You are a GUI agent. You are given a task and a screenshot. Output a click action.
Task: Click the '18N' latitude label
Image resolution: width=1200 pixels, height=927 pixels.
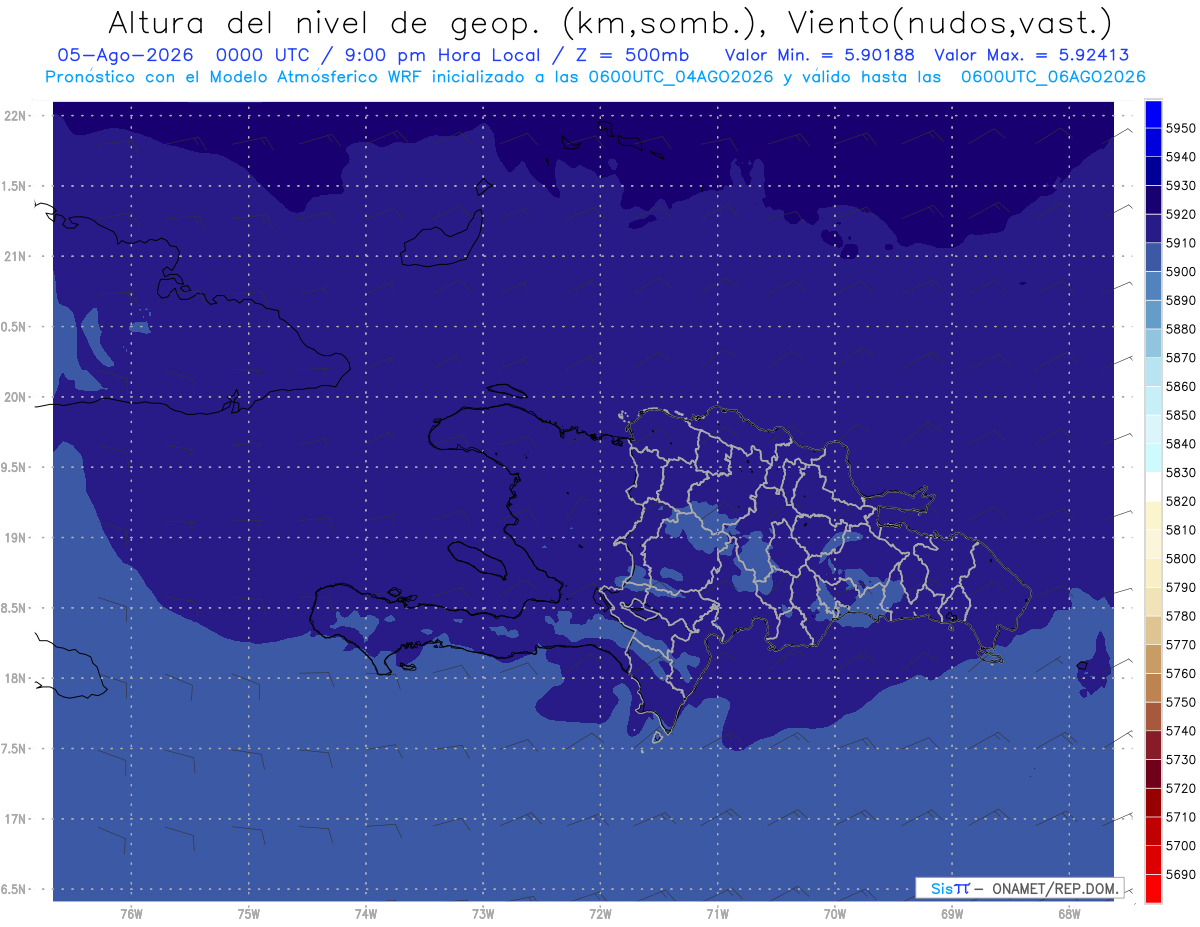[14, 678]
